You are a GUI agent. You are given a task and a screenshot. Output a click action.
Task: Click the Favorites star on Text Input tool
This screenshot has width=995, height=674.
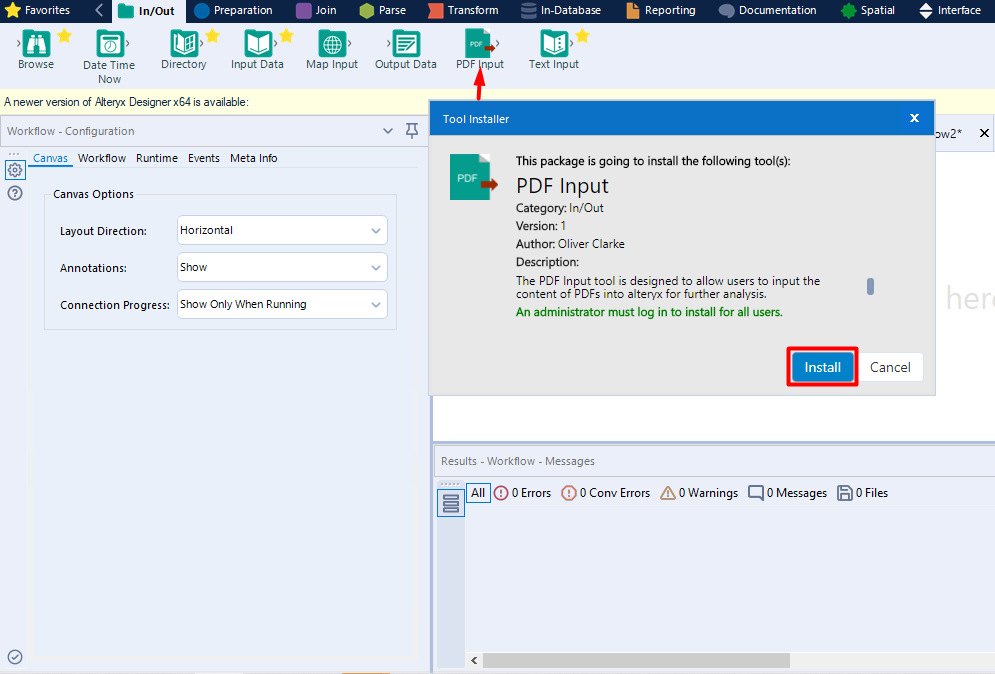click(583, 36)
